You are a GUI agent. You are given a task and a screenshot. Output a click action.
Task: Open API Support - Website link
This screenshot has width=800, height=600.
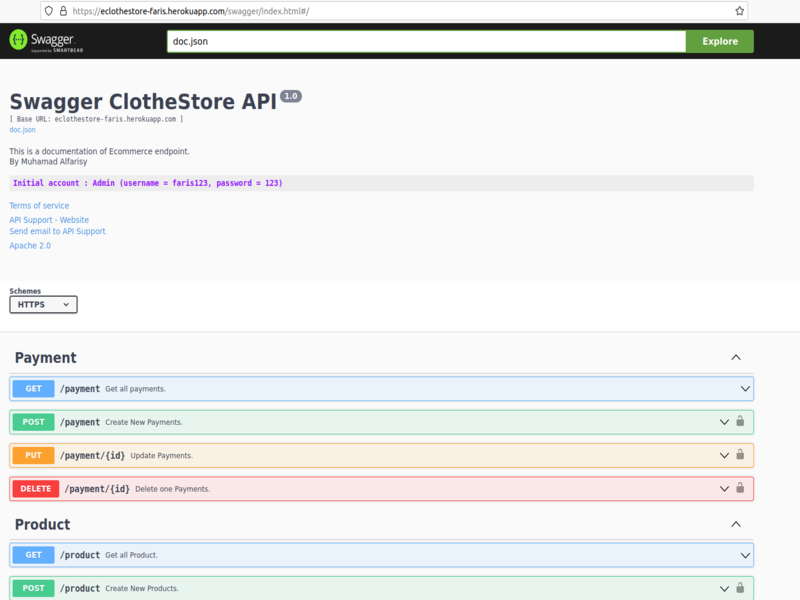tap(49, 220)
